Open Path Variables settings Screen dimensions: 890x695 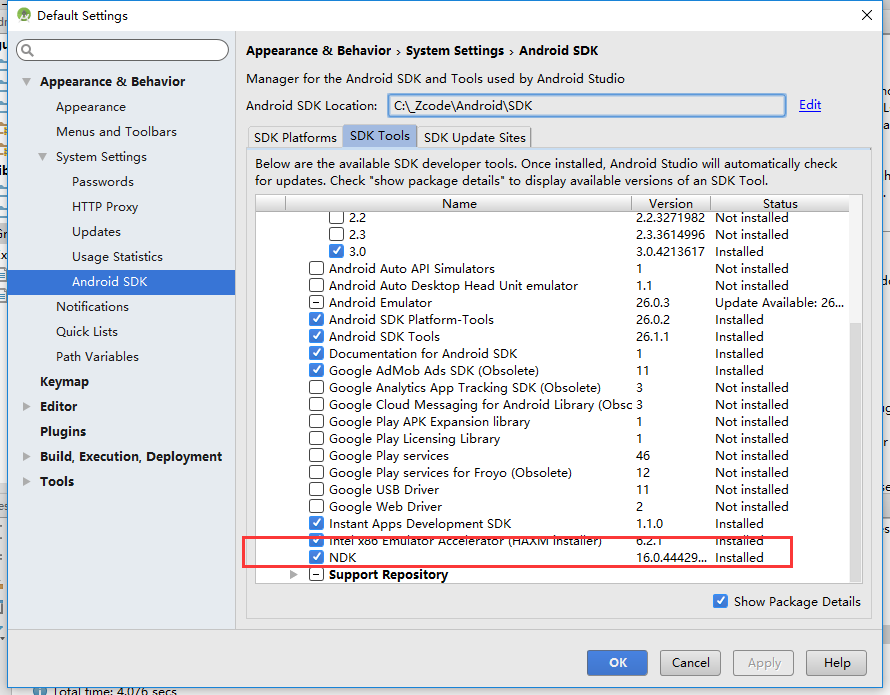(98, 357)
